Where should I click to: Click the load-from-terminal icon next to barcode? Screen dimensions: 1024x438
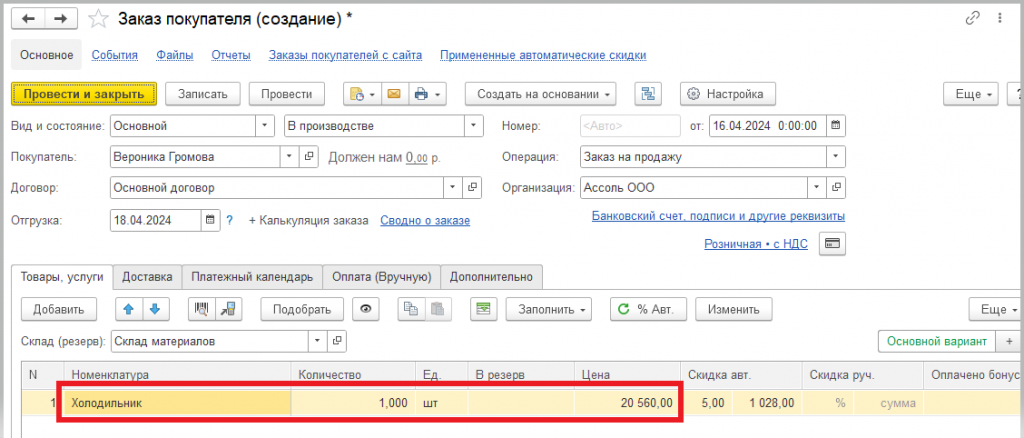(x=229, y=309)
